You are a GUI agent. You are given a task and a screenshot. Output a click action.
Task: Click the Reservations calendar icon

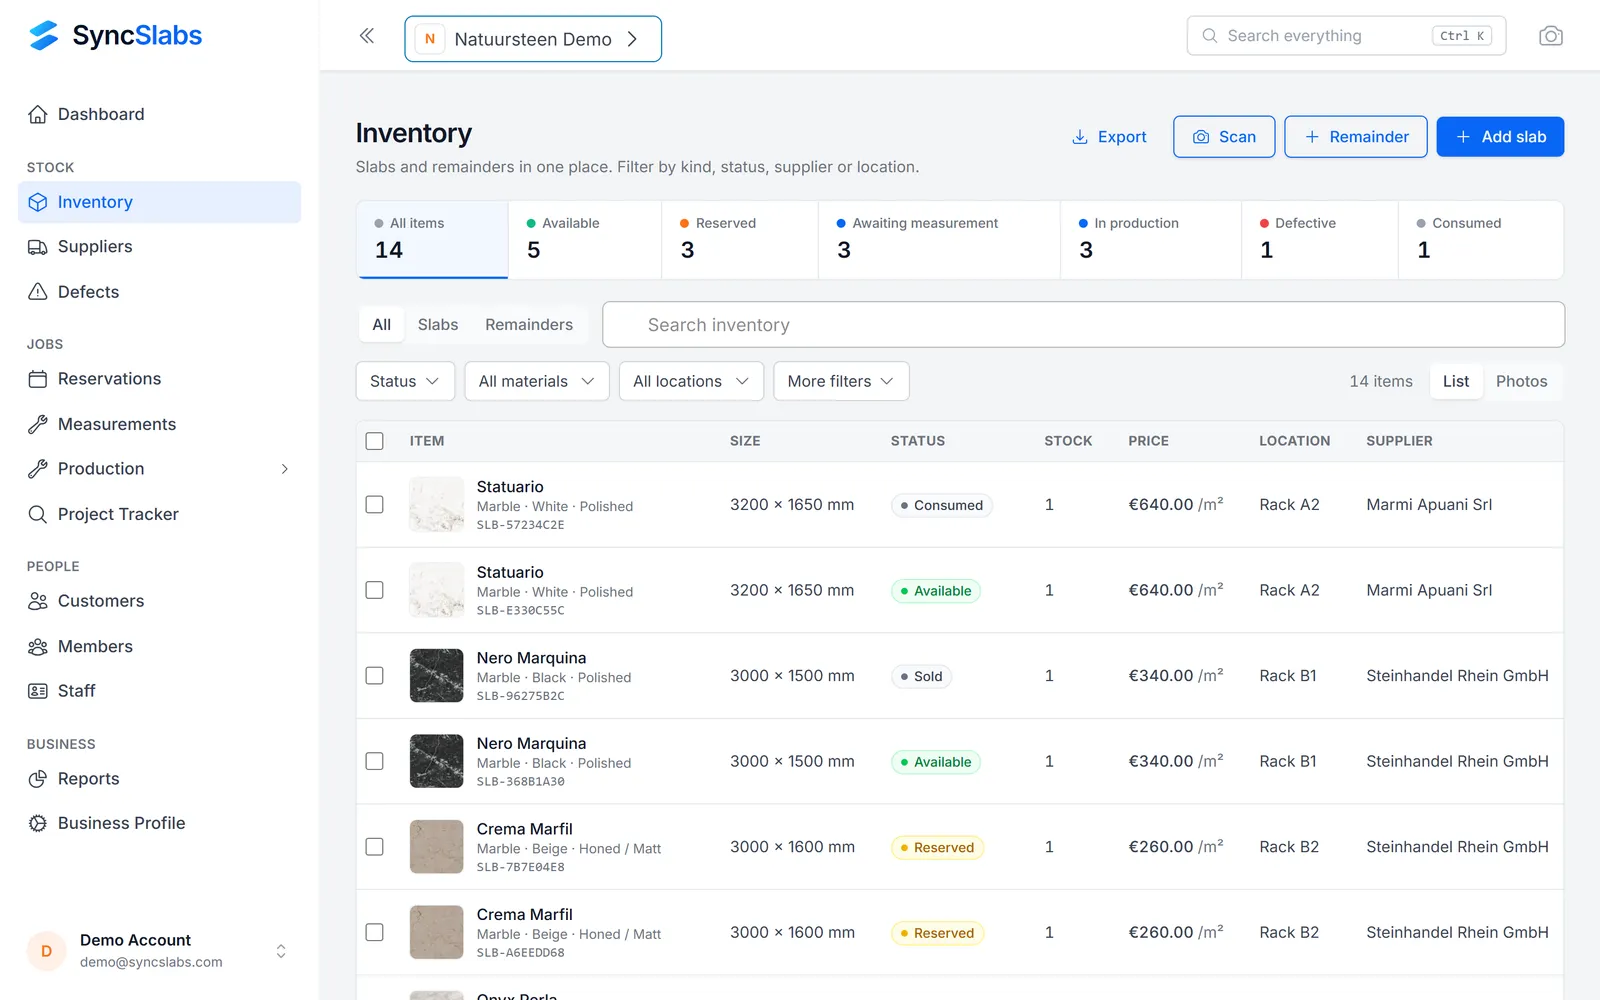(38, 379)
